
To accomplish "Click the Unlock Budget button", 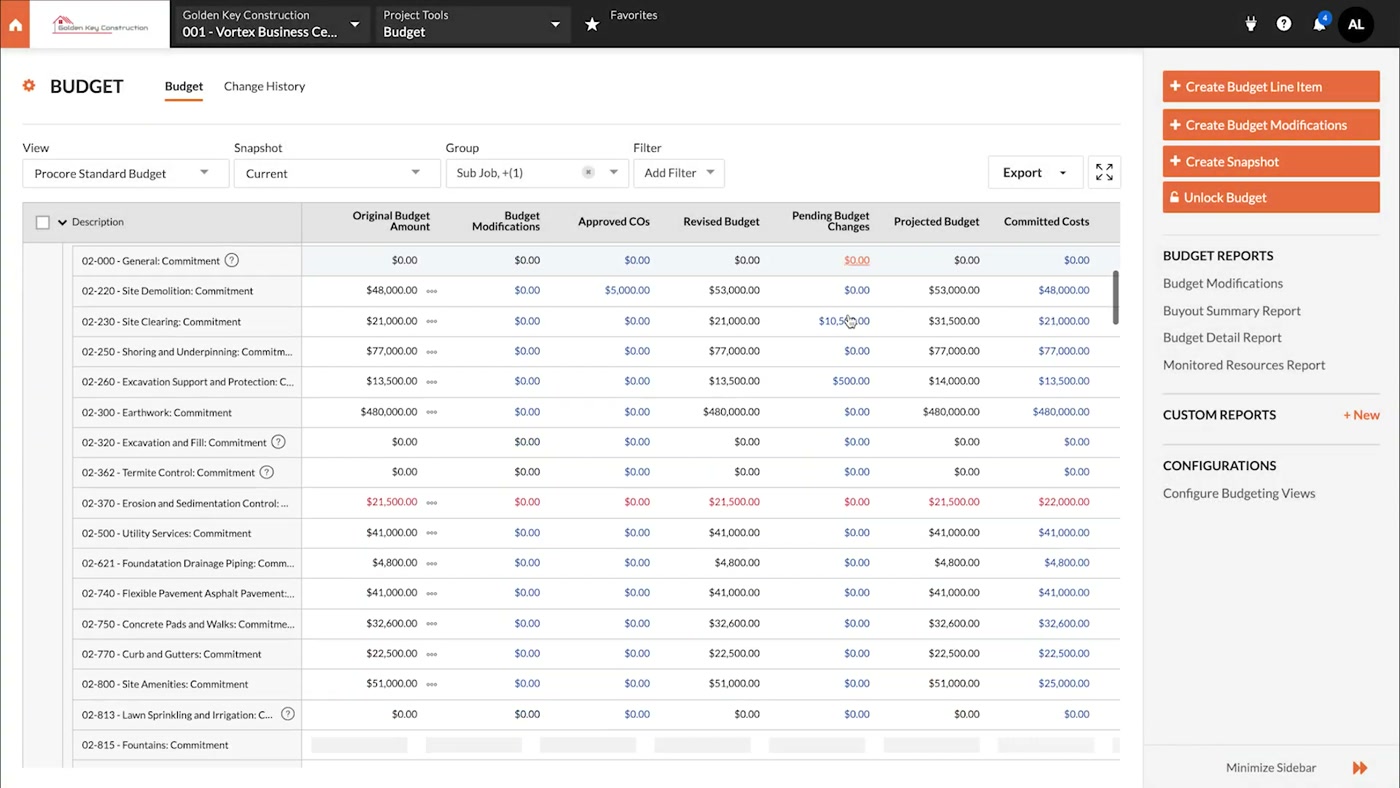I will coord(1271,197).
